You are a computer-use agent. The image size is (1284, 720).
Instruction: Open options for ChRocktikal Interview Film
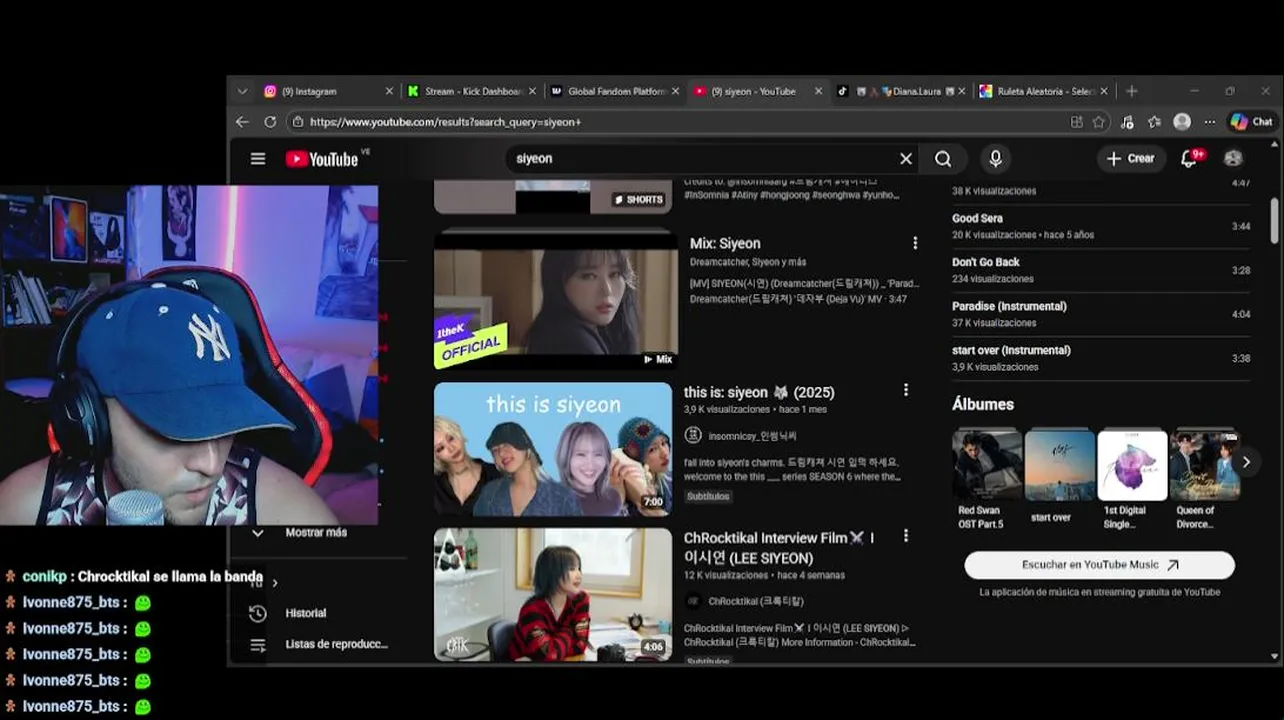click(x=906, y=536)
